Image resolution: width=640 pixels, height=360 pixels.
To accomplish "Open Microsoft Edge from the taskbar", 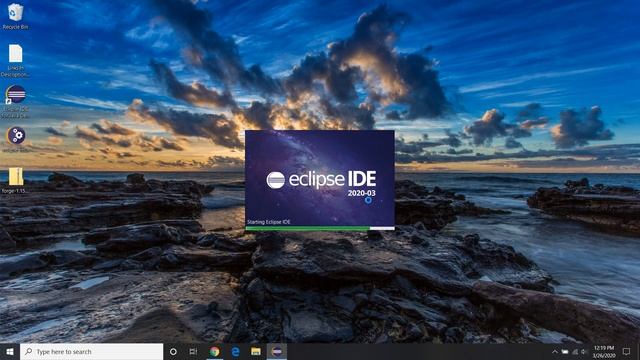I will pyautogui.click(x=236, y=352).
